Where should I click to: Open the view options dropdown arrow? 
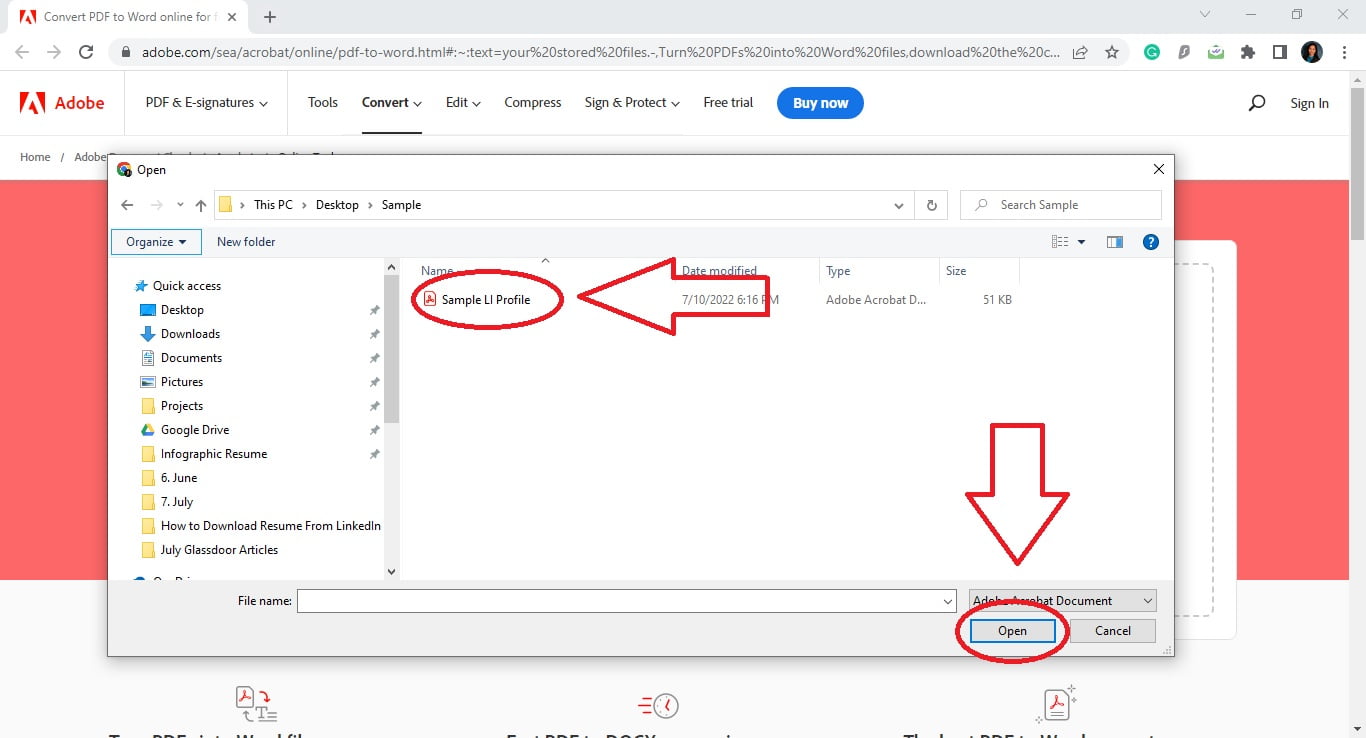pyautogui.click(x=1081, y=242)
